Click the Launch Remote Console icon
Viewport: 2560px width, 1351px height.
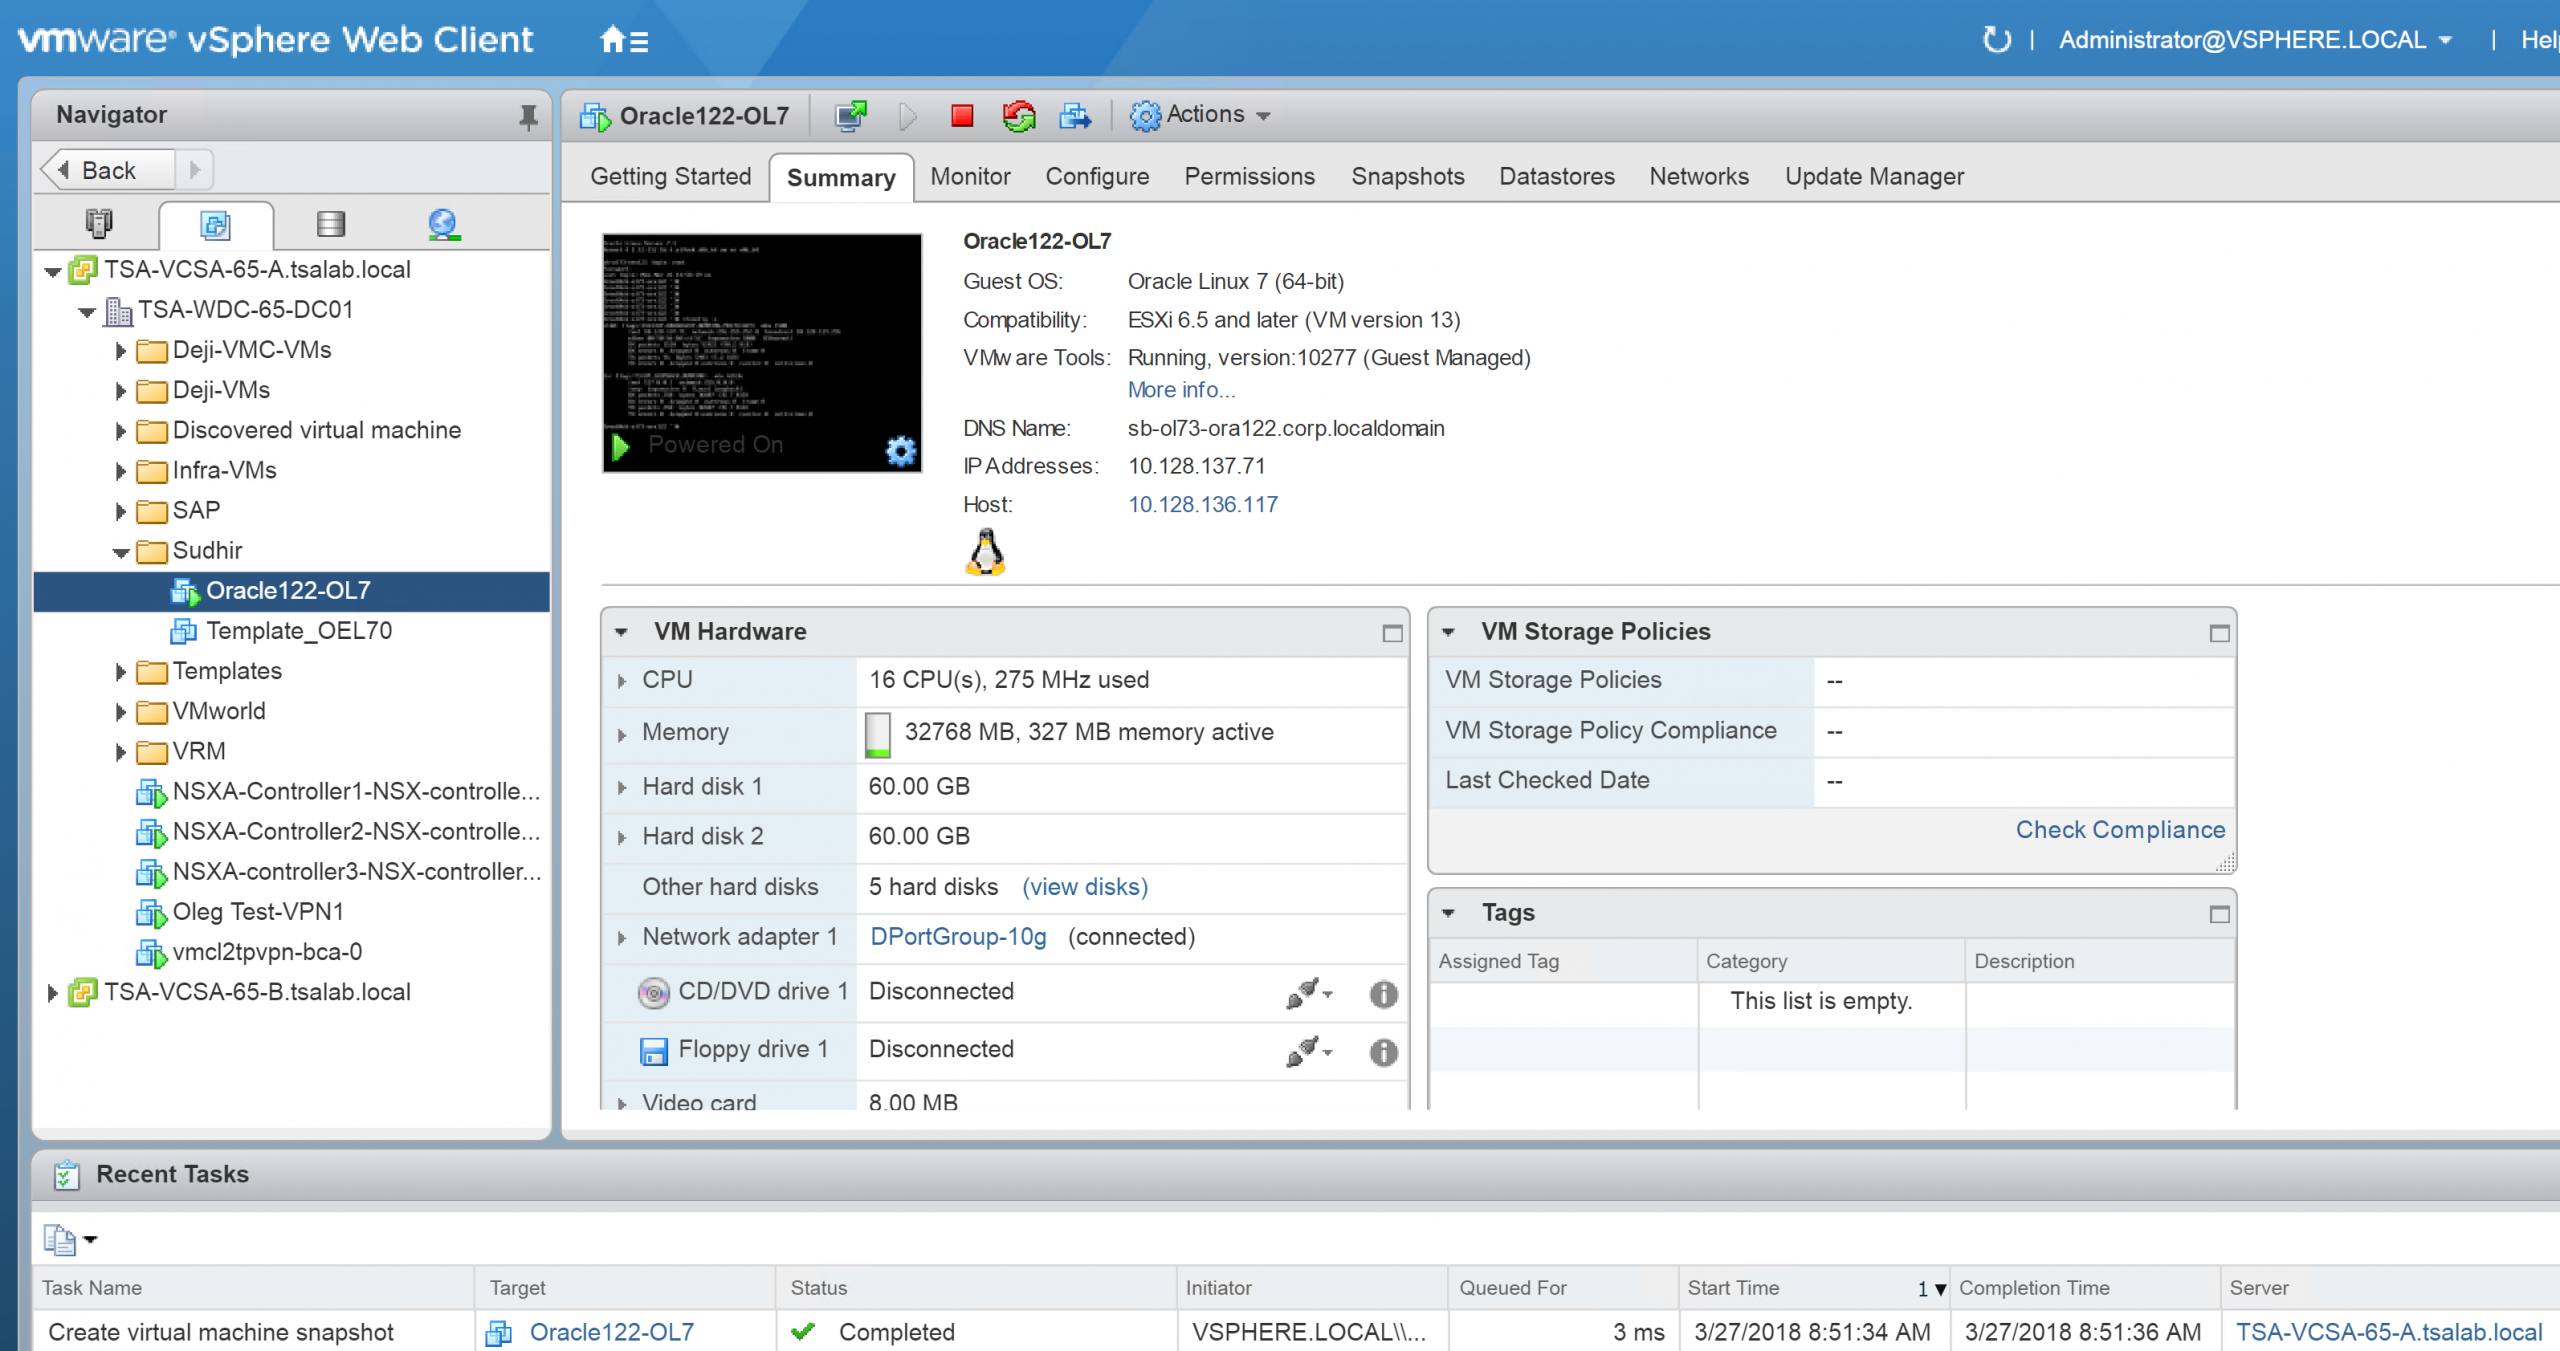coord(851,116)
